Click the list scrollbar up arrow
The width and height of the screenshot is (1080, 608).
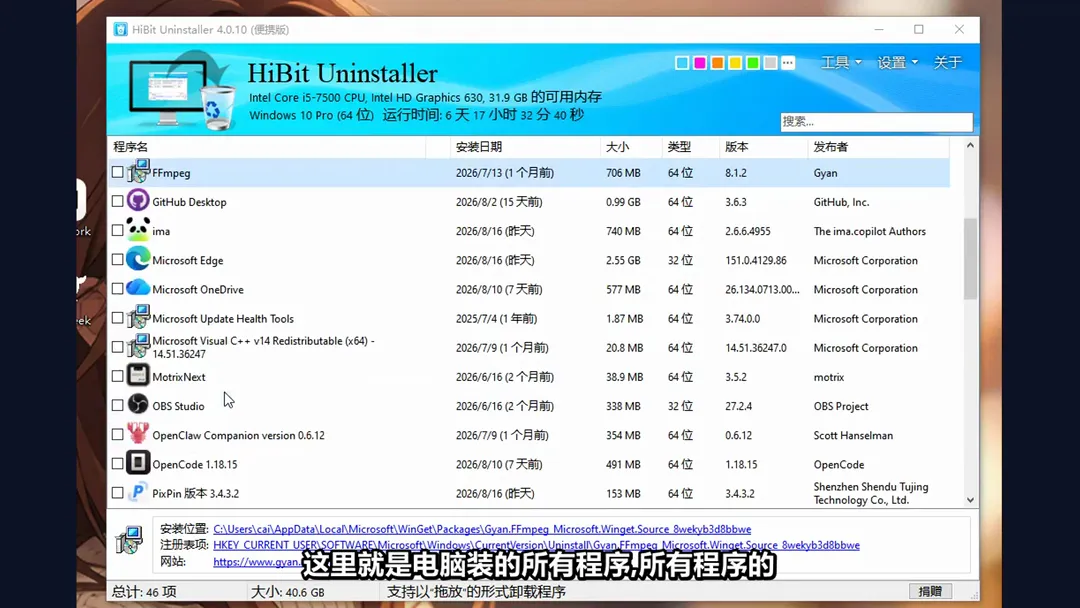click(x=970, y=145)
